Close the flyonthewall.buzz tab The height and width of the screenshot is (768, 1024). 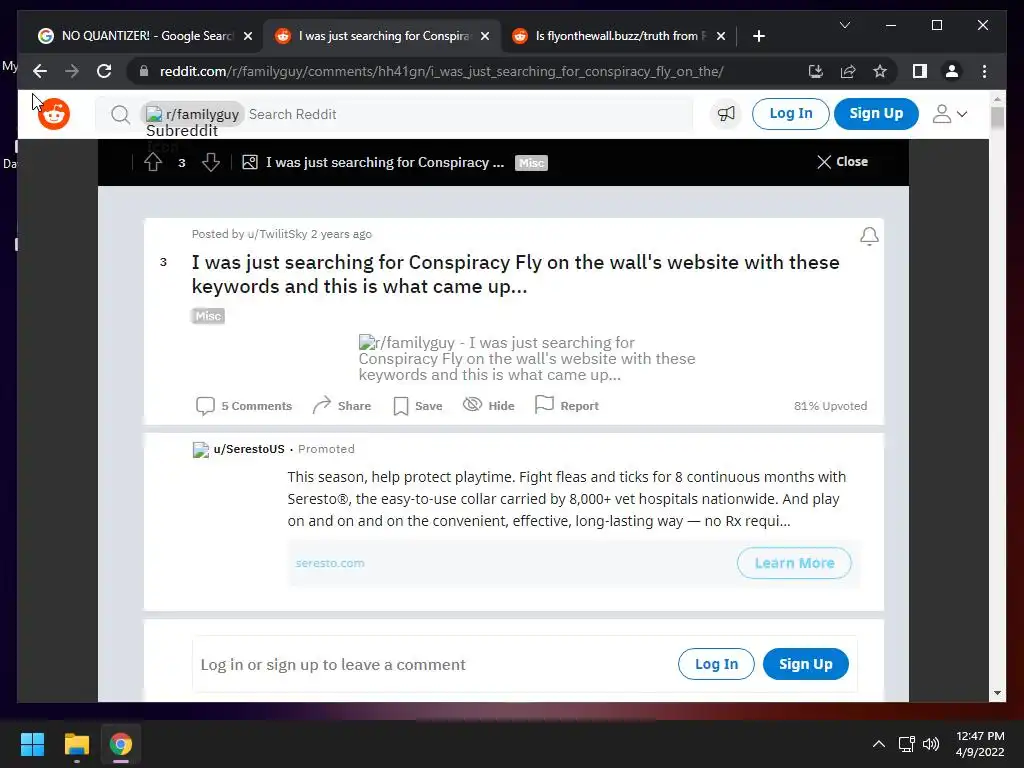pyautogui.click(x=721, y=37)
